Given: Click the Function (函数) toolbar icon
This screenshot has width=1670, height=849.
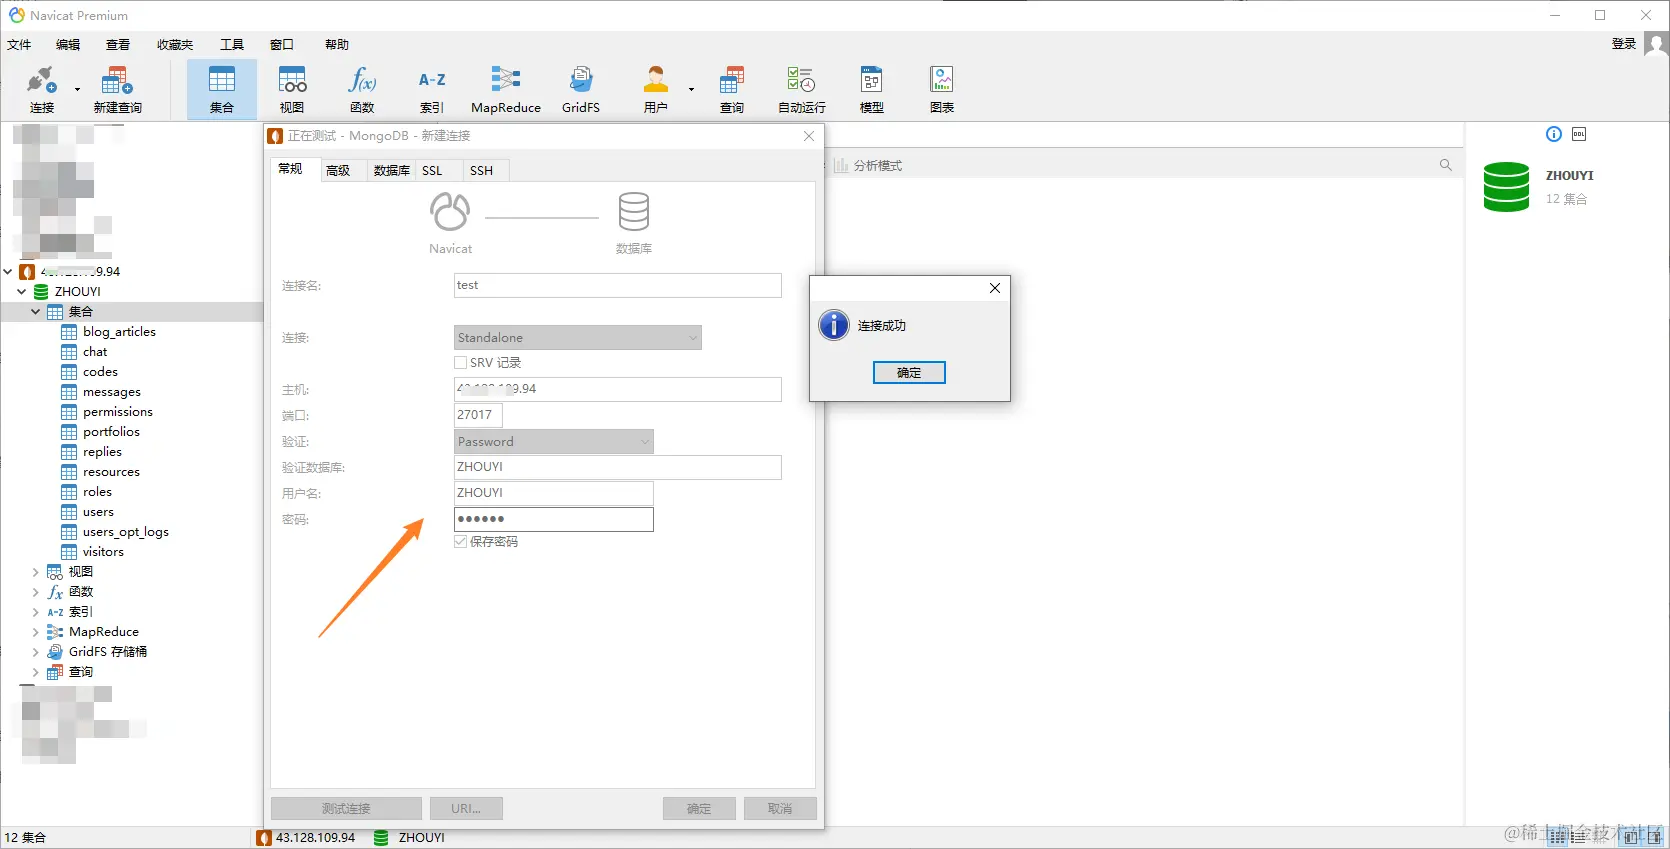Looking at the screenshot, I should pyautogui.click(x=362, y=90).
